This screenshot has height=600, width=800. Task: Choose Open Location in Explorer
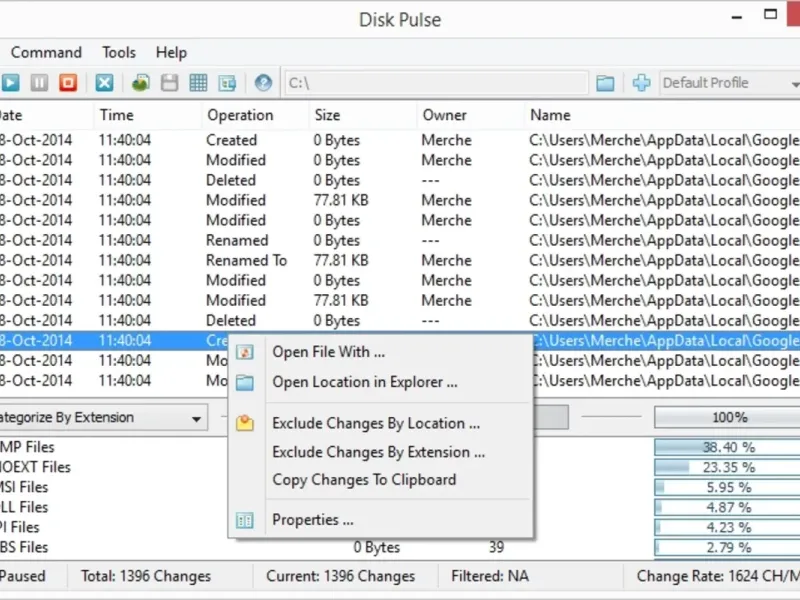[x=364, y=382]
